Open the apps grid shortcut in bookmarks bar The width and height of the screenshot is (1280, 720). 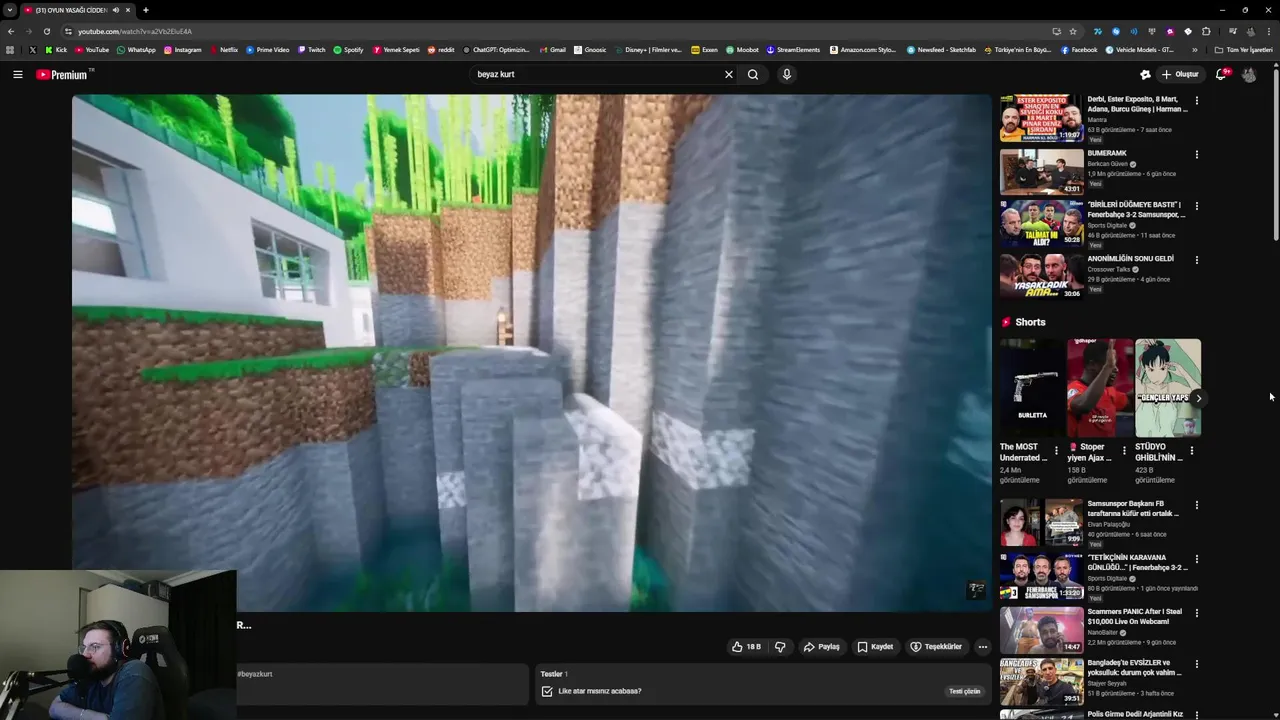point(10,49)
